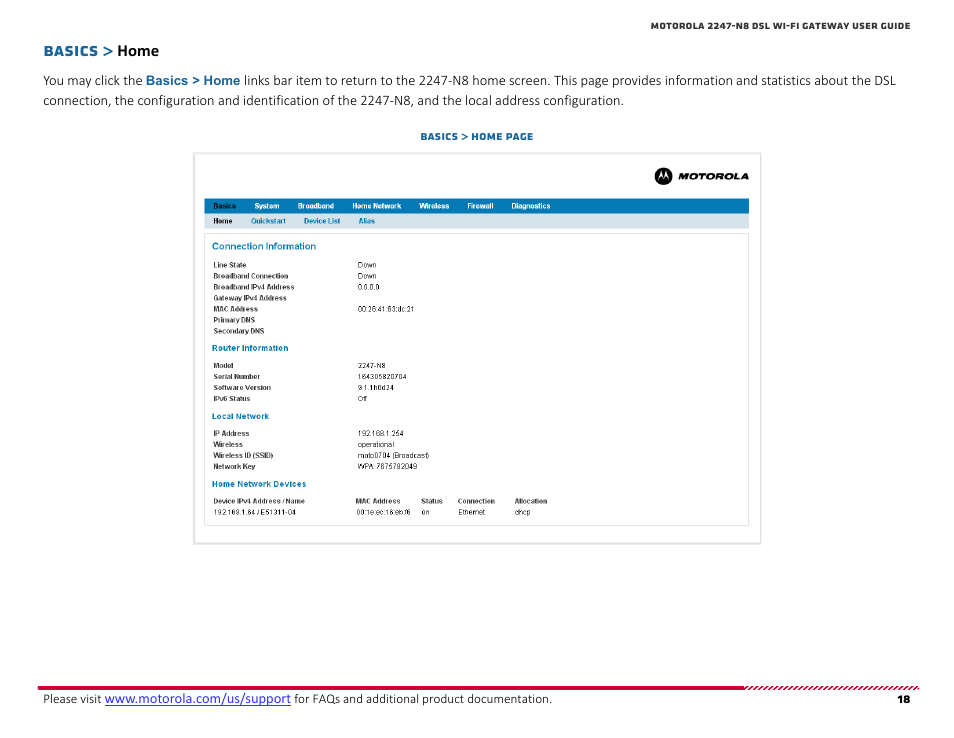954x738 pixels.
Task: Select the dhcp allocation cell
Action: click(522, 512)
